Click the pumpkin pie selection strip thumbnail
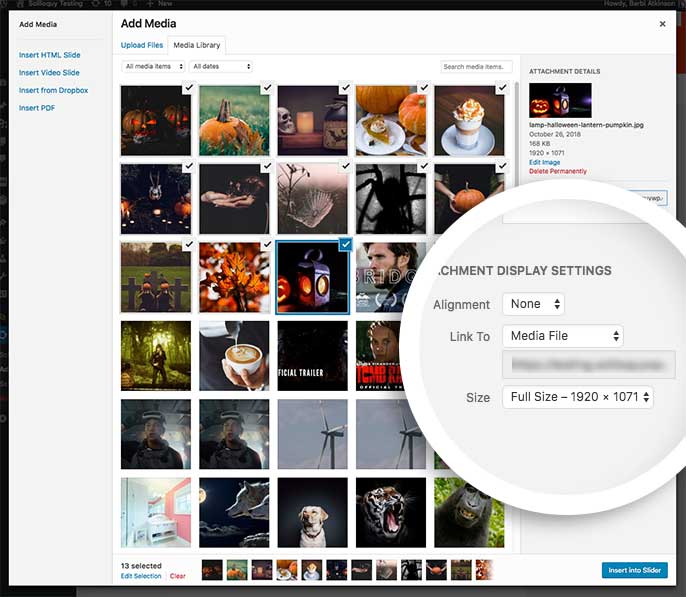The width and height of the screenshot is (686, 597). coord(287,570)
